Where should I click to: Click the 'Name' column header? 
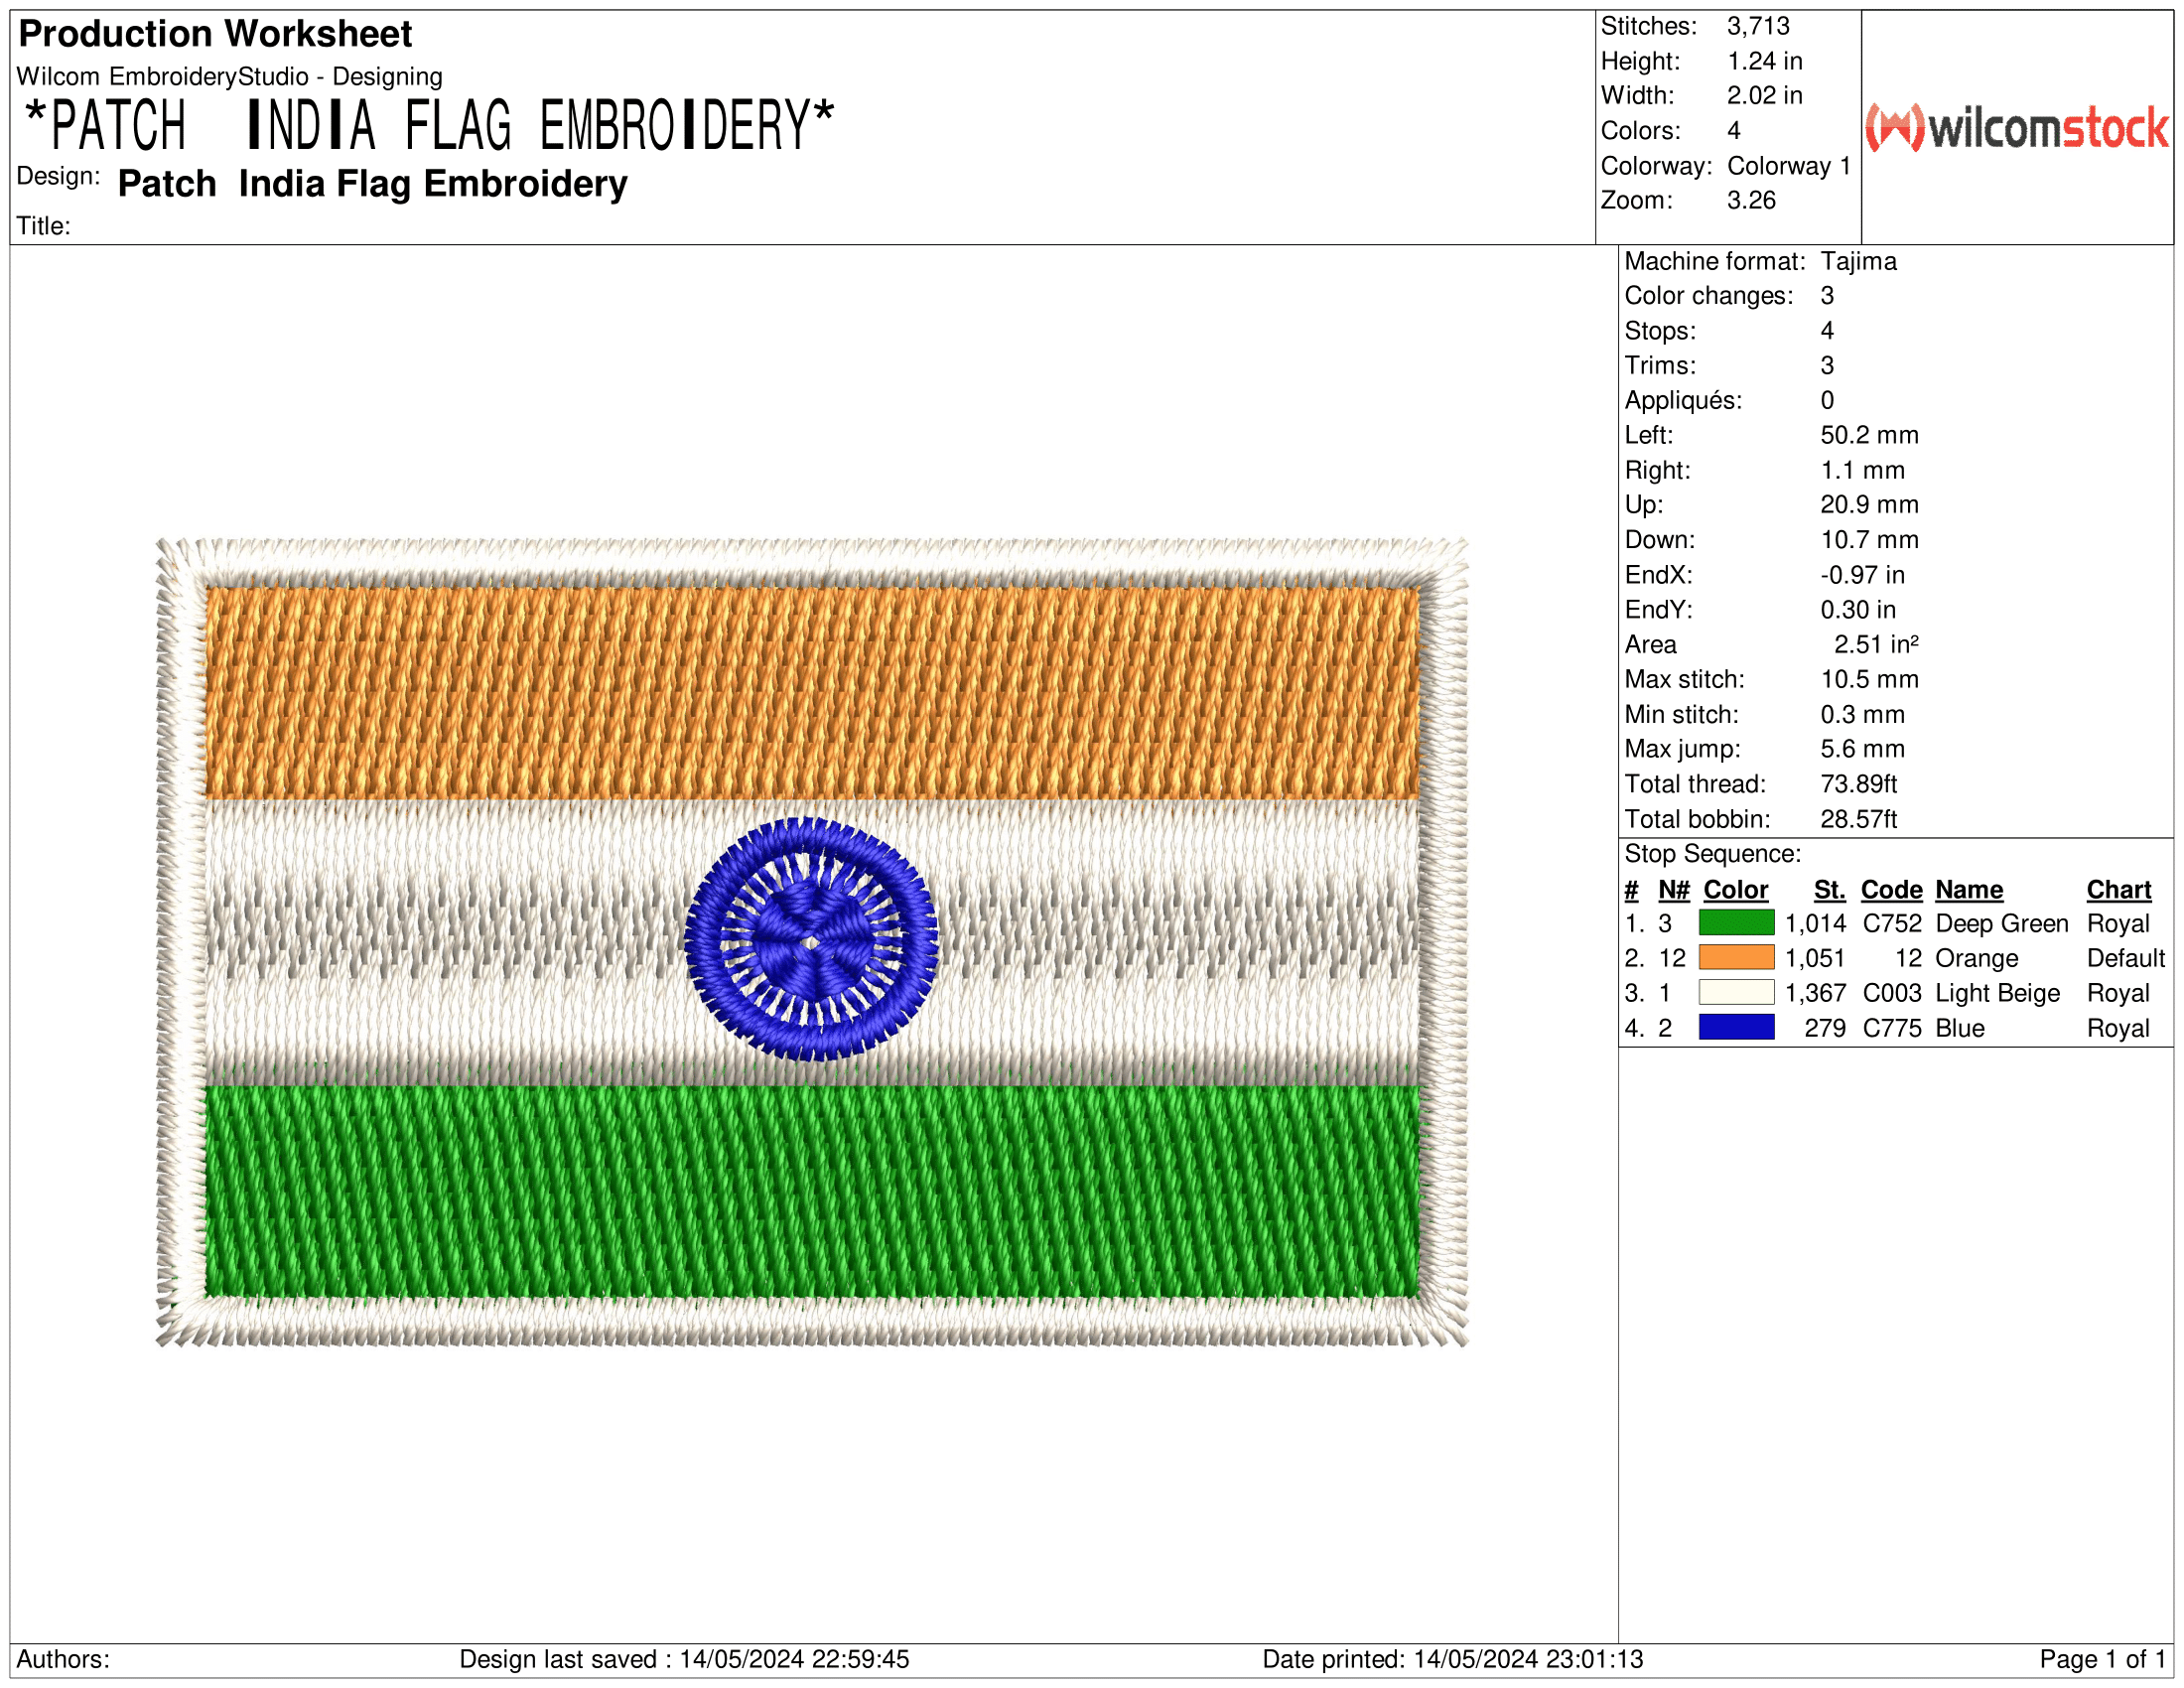(x=1968, y=890)
